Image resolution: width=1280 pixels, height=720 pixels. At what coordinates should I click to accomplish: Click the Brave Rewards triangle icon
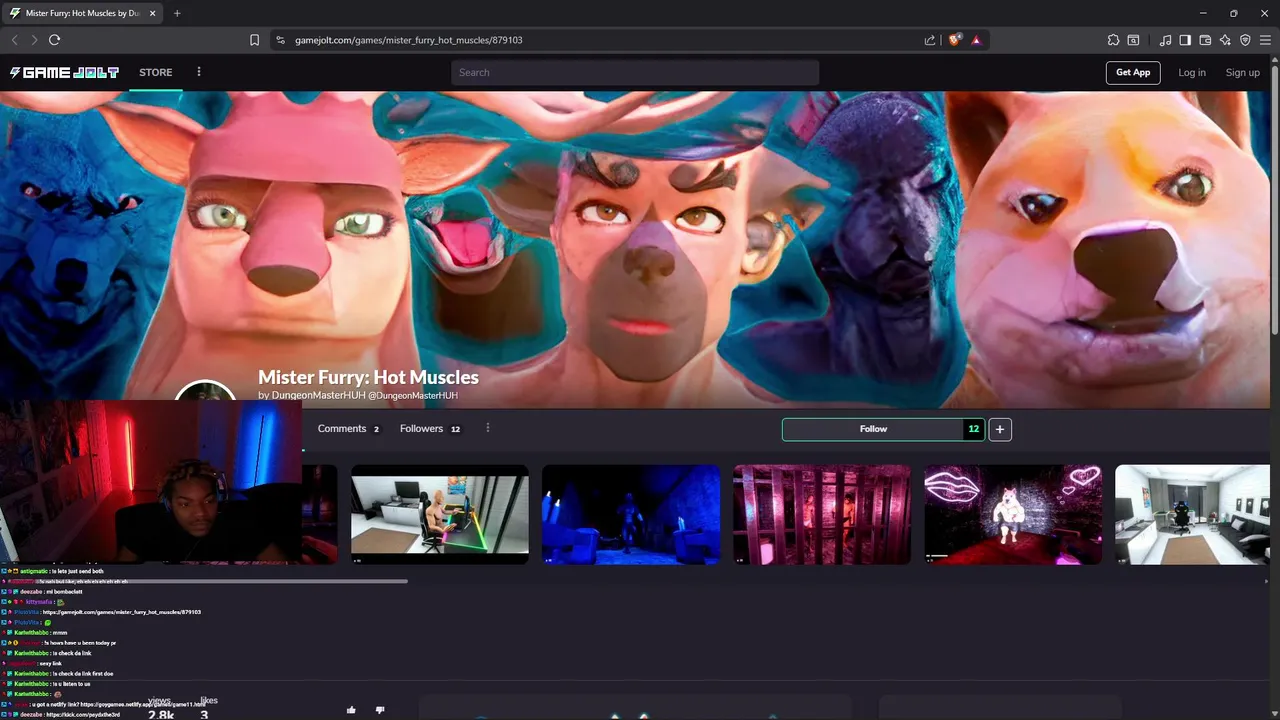tap(976, 40)
